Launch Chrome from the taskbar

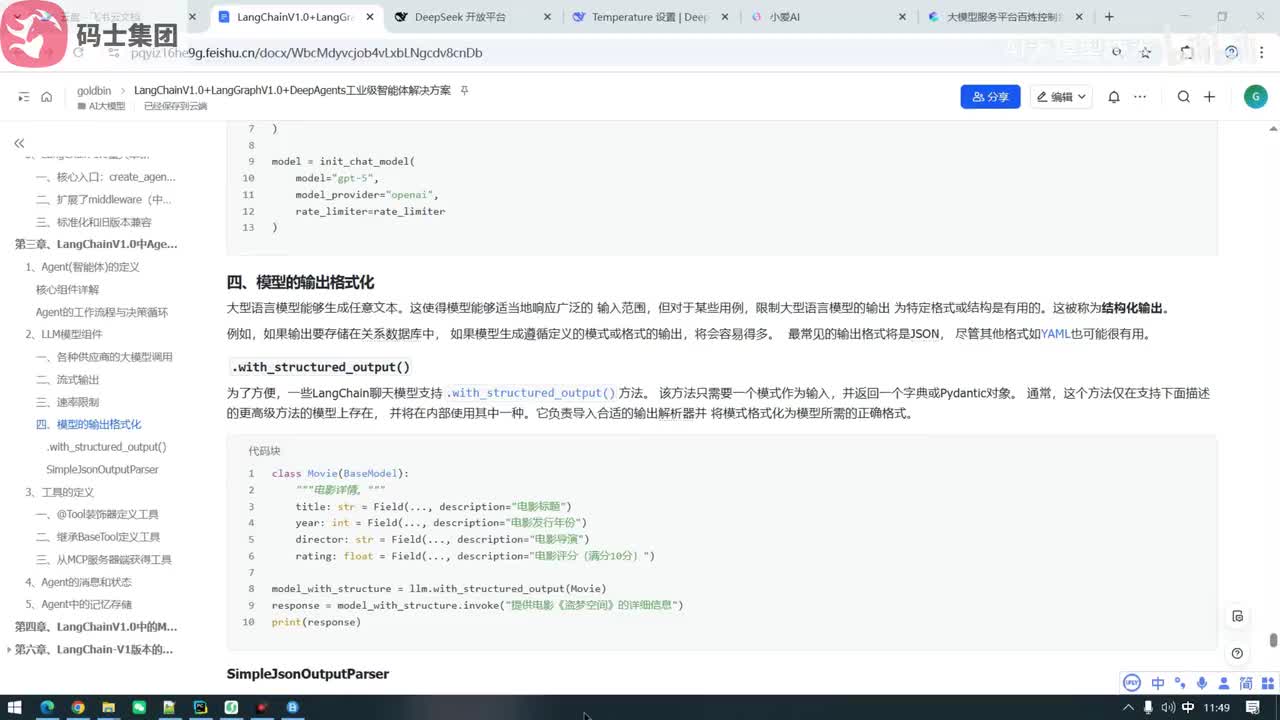pos(78,707)
